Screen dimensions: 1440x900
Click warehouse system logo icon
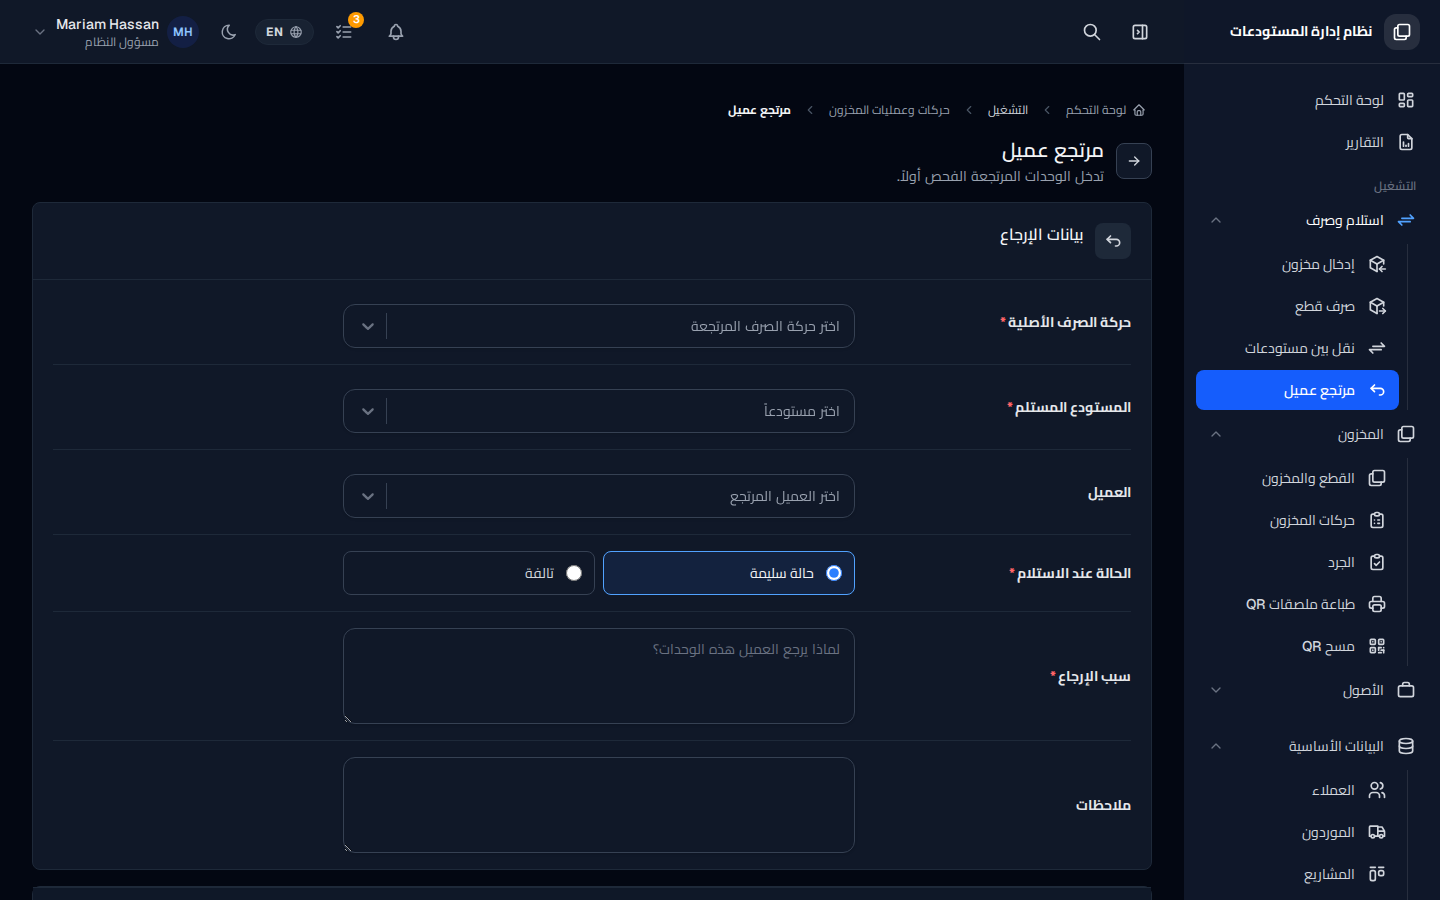click(1402, 32)
